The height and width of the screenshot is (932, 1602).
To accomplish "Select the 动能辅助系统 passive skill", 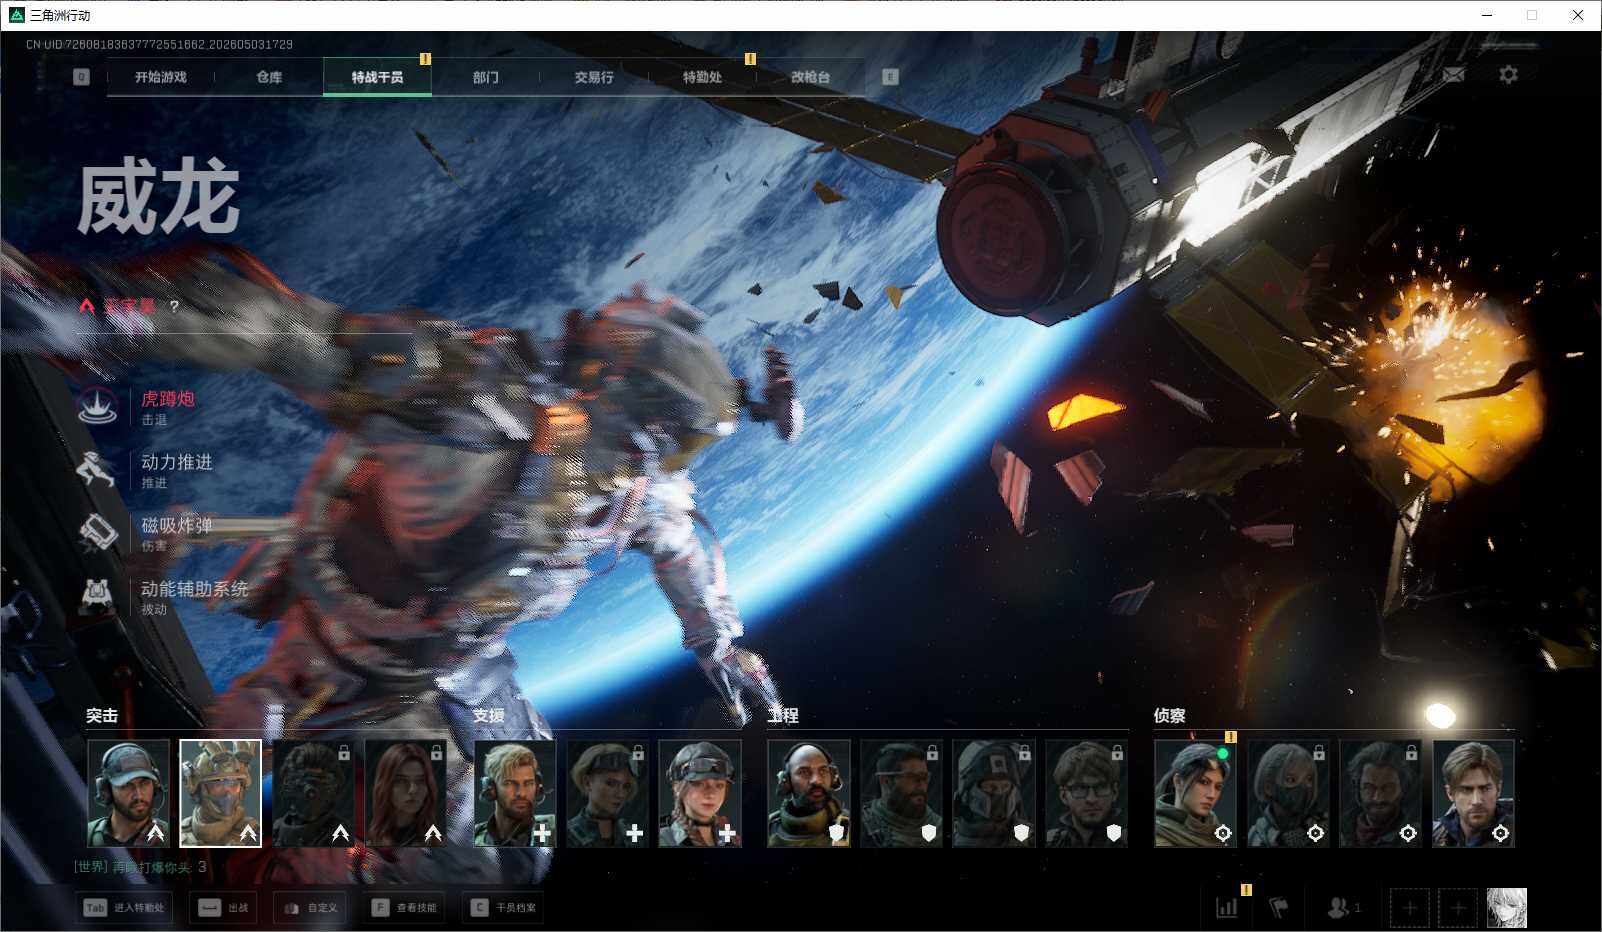I will 164,596.
